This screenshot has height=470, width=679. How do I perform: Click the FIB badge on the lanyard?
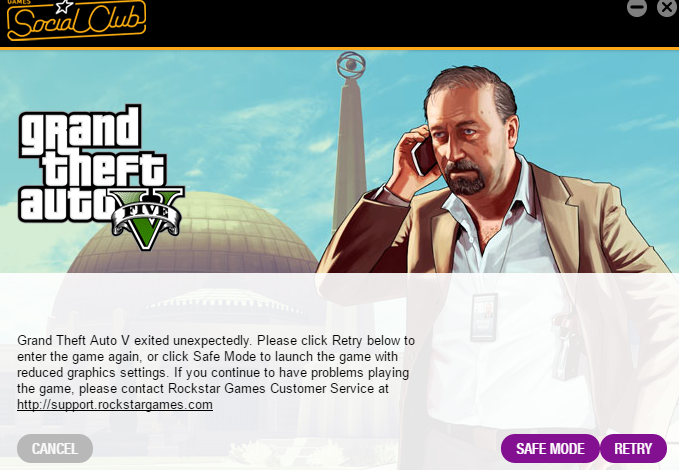(x=484, y=317)
